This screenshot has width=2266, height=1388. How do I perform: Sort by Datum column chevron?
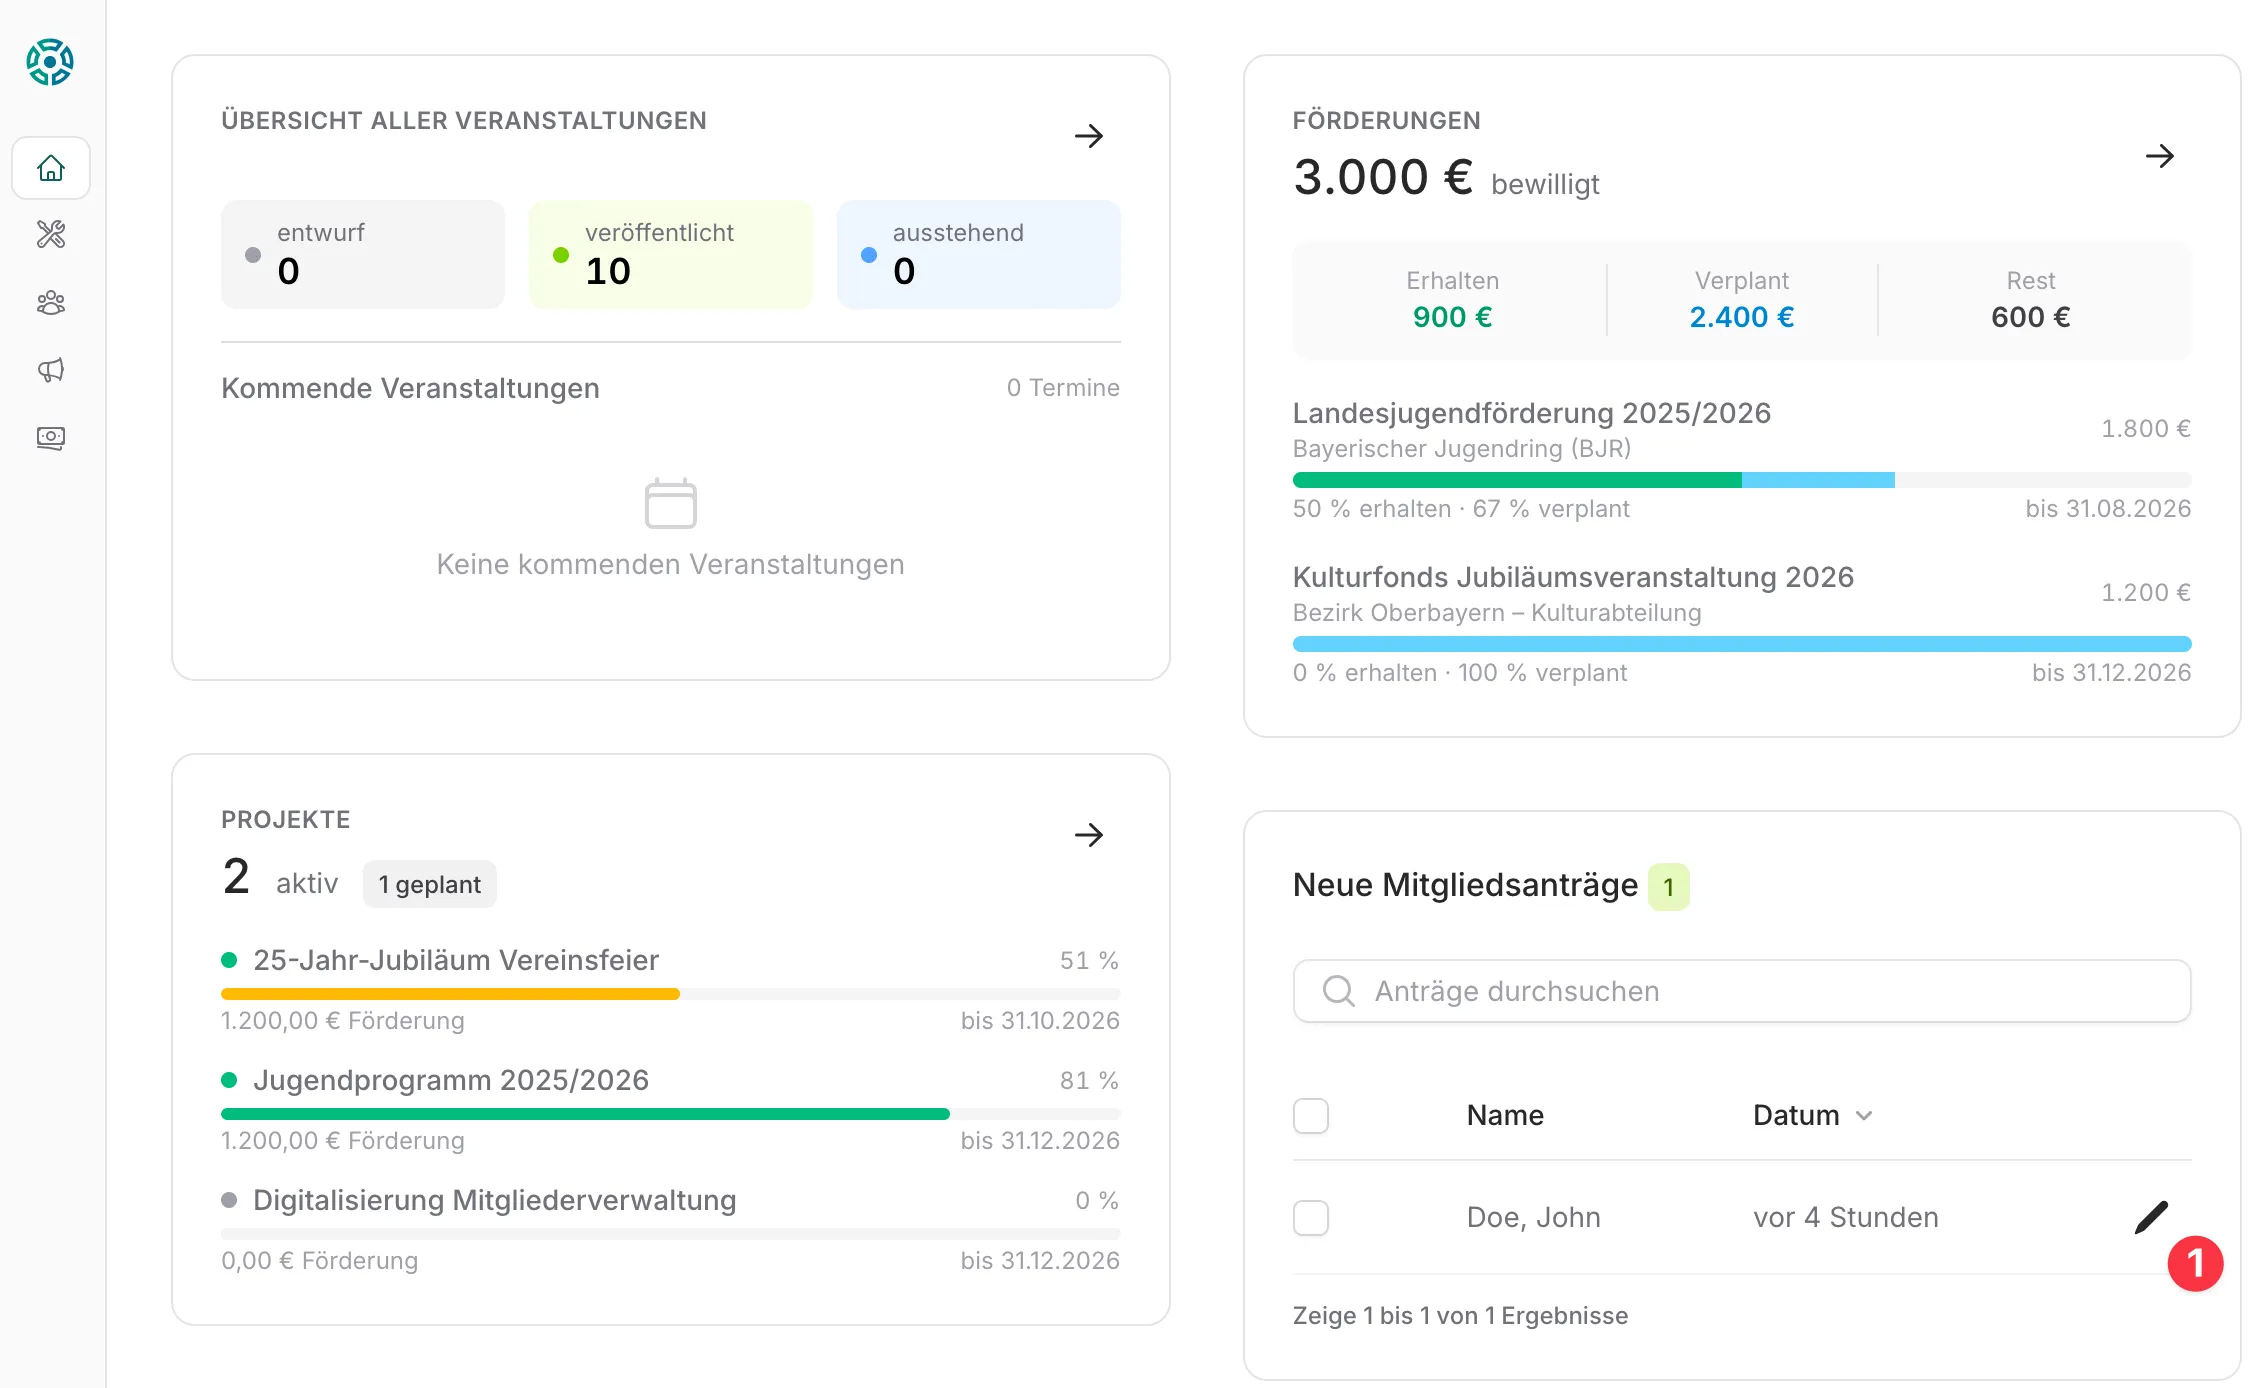click(x=1864, y=1115)
